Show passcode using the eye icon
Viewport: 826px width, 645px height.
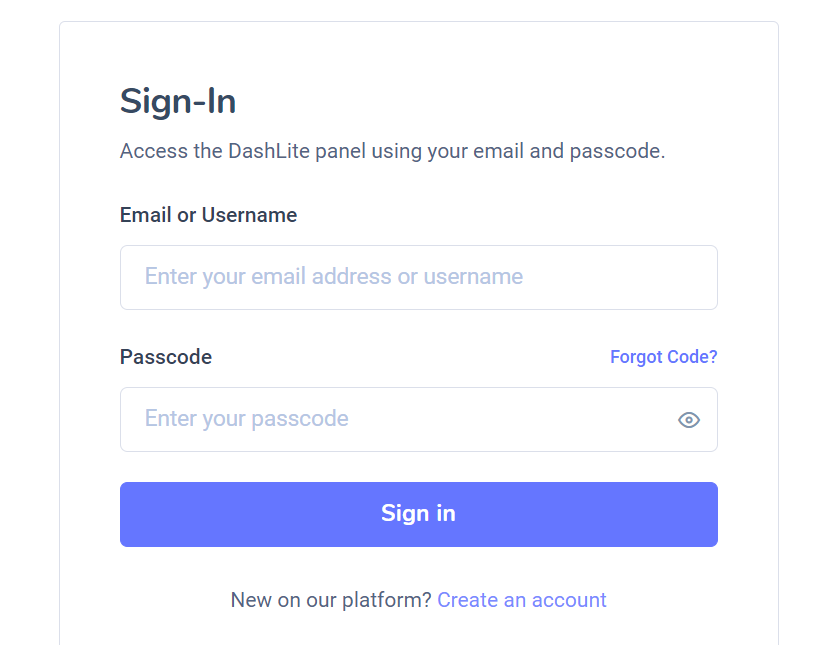pos(688,420)
